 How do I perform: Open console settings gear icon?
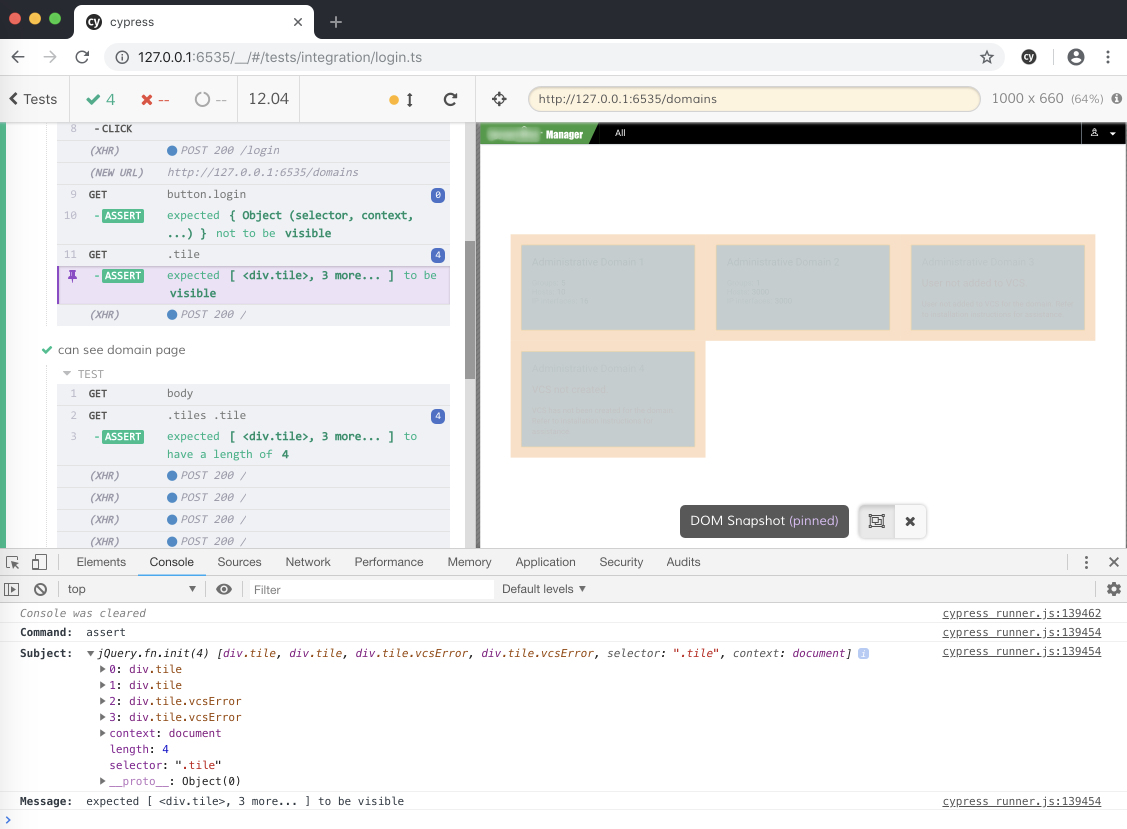point(1113,590)
